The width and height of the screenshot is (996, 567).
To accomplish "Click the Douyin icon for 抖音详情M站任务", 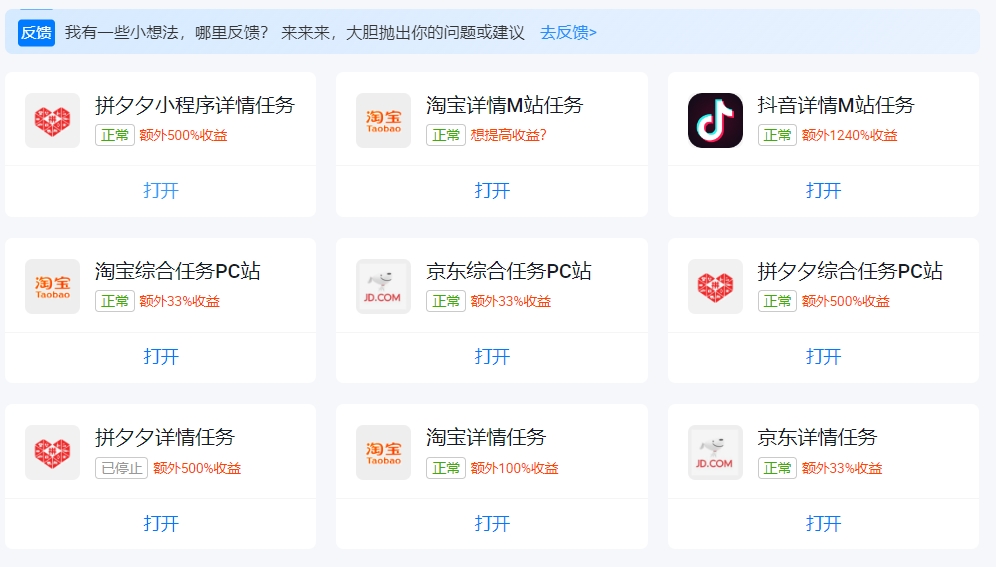I will [715, 121].
